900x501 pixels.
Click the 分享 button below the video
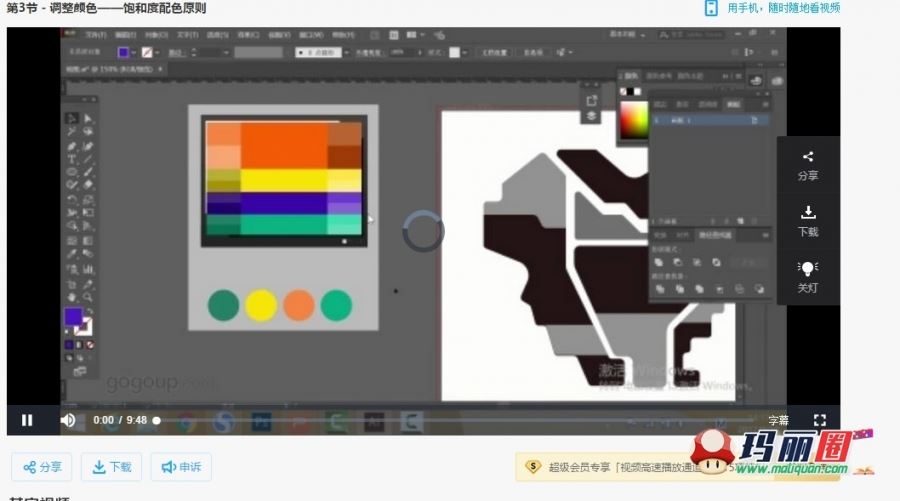(42, 467)
